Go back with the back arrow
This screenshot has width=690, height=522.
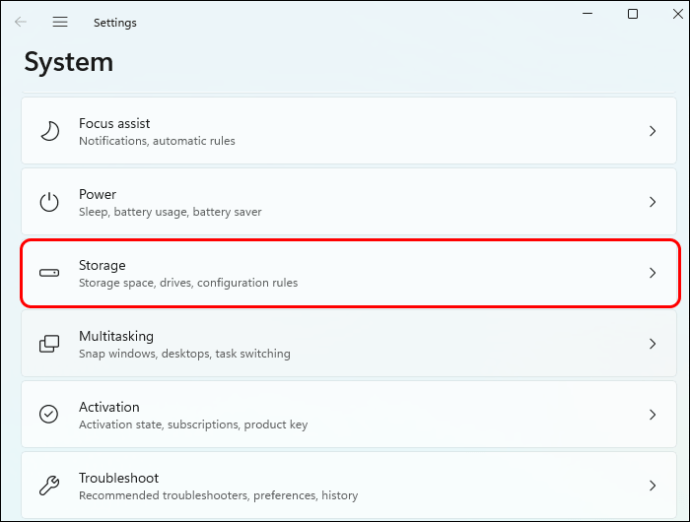tap(21, 22)
